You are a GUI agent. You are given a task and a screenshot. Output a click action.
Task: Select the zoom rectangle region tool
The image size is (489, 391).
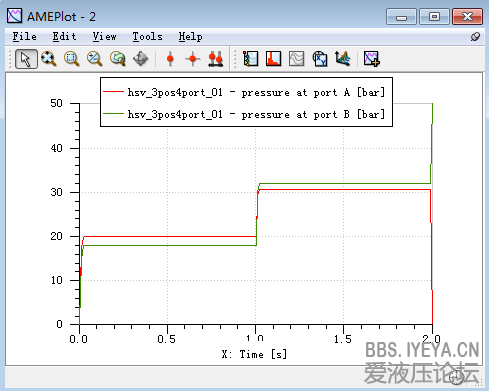tap(71, 59)
